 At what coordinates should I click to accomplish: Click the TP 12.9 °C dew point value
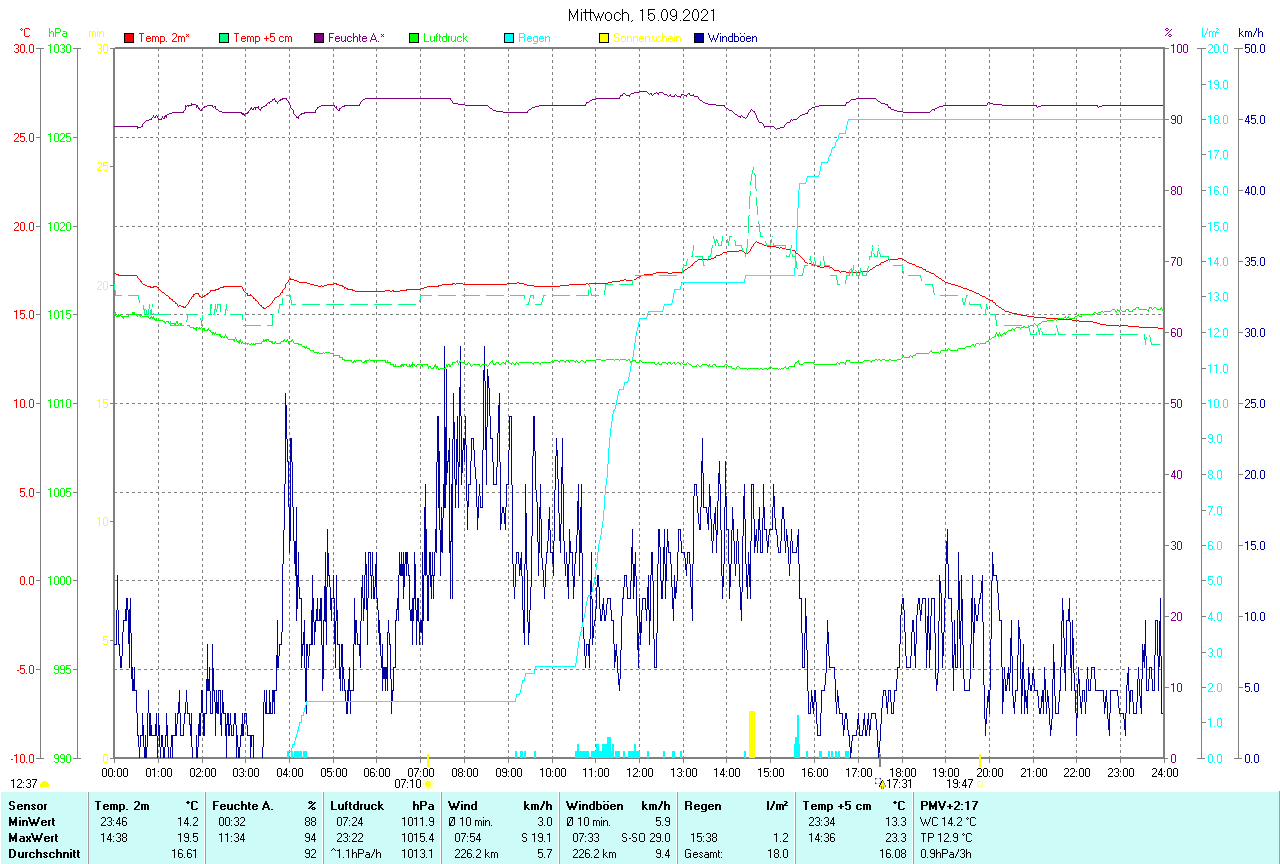[947, 837]
